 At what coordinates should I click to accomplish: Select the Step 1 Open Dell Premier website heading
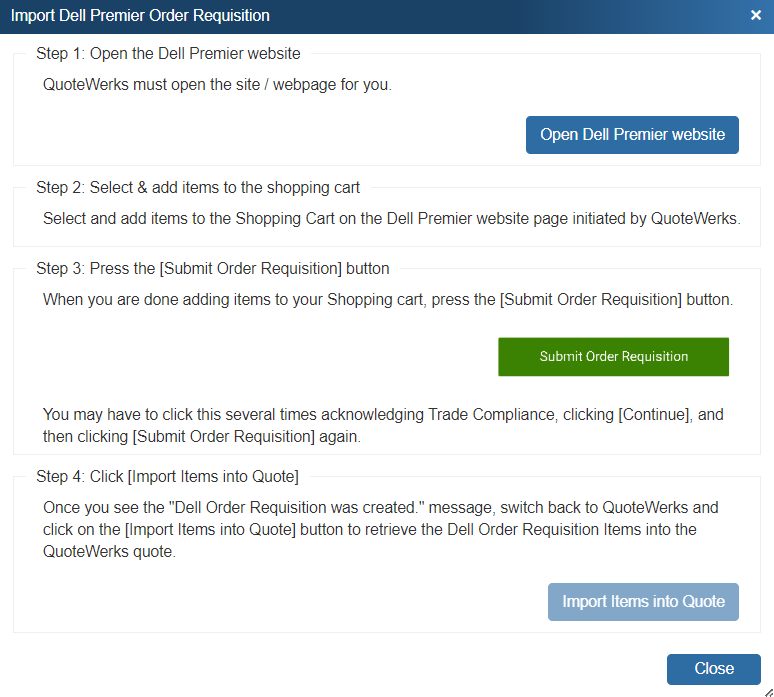point(168,54)
